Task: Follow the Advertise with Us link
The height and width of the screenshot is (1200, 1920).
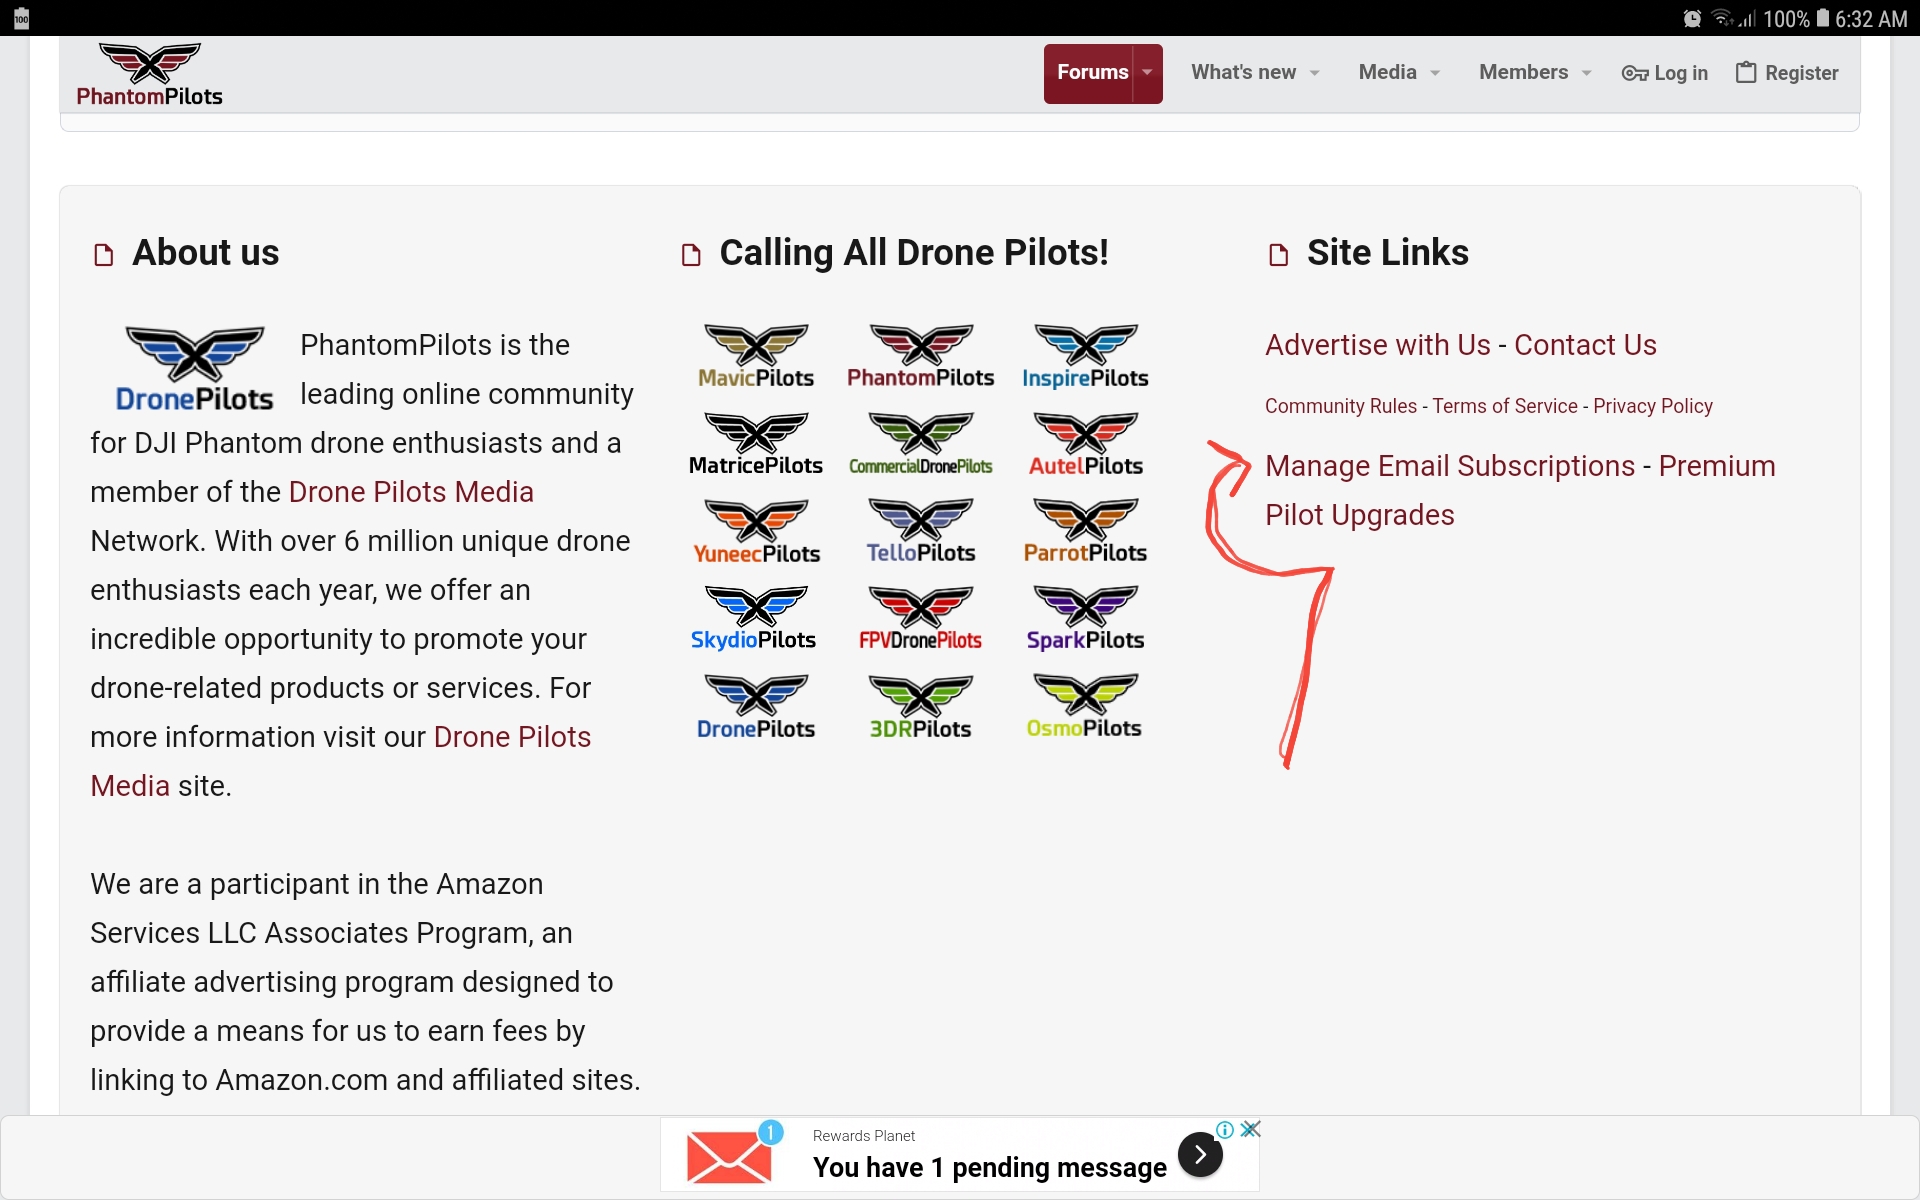Action: (x=1377, y=345)
